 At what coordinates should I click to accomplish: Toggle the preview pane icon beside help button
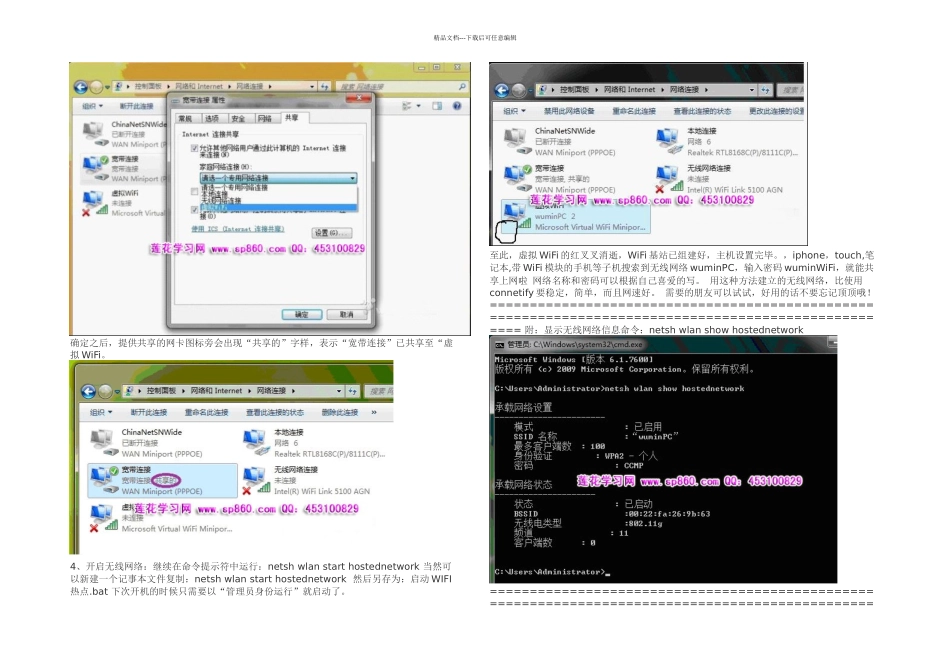click(437, 106)
